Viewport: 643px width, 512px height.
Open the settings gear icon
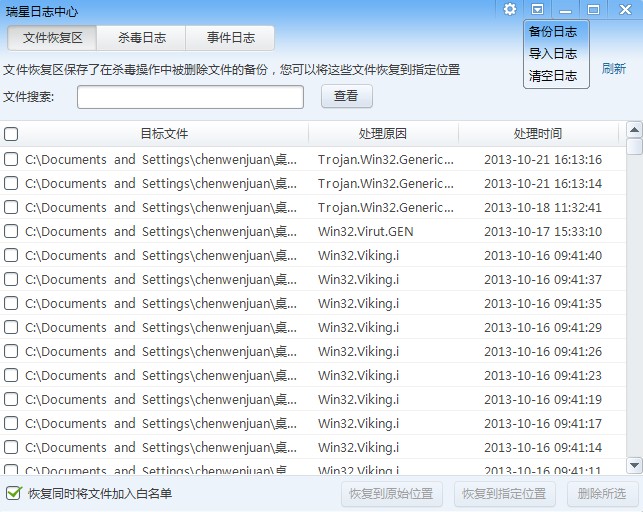pos(510,9)
